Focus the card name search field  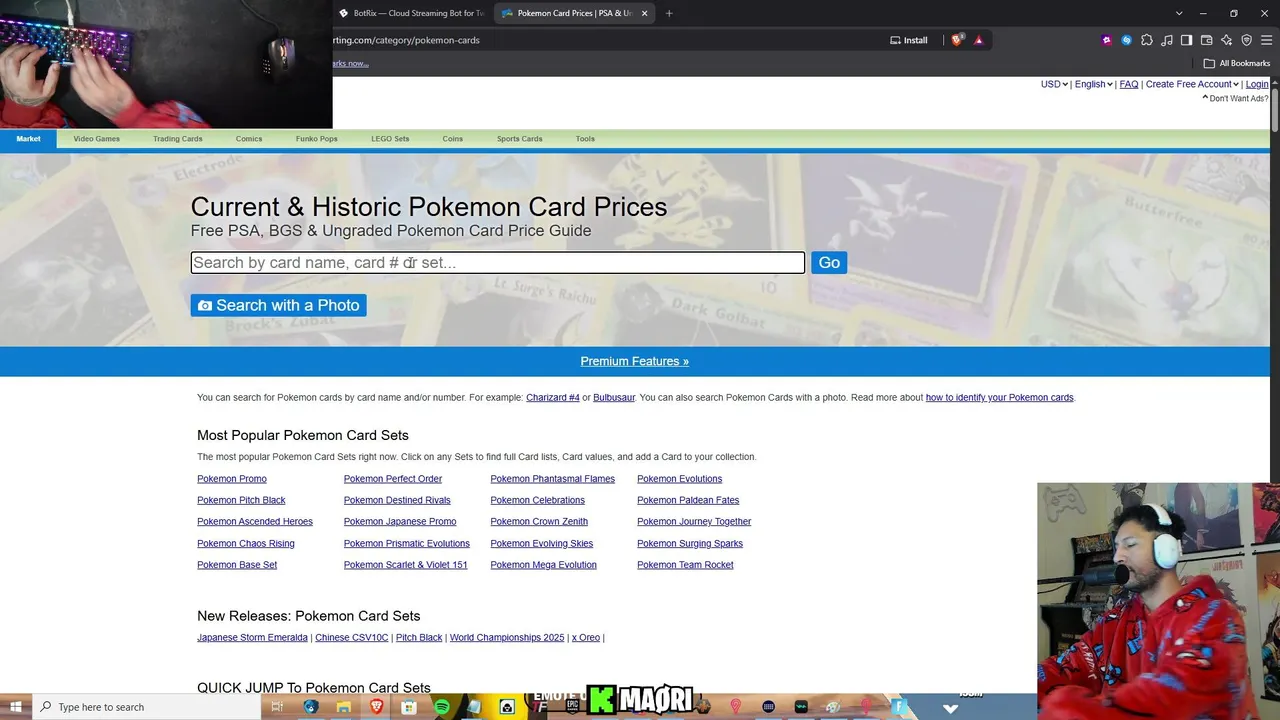498,263
